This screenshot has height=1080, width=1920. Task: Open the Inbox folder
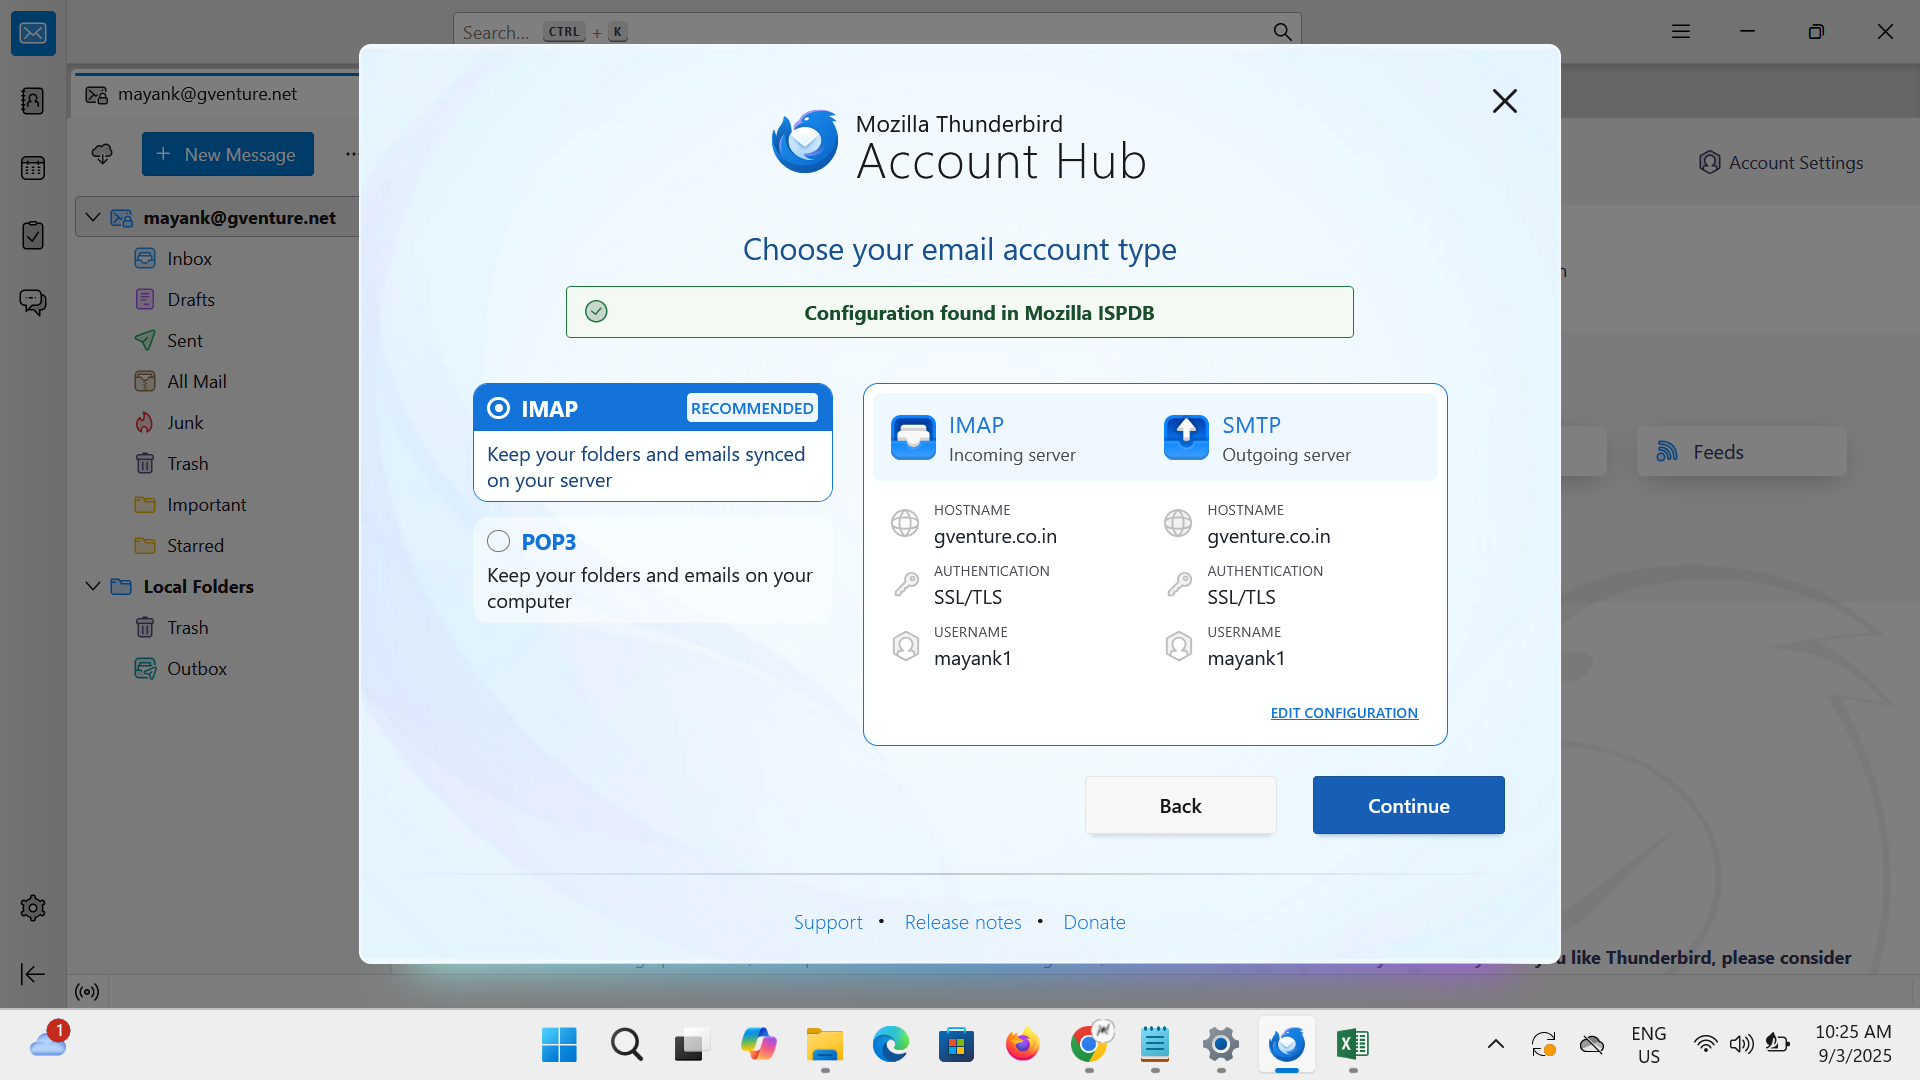[x=189, y=259]
